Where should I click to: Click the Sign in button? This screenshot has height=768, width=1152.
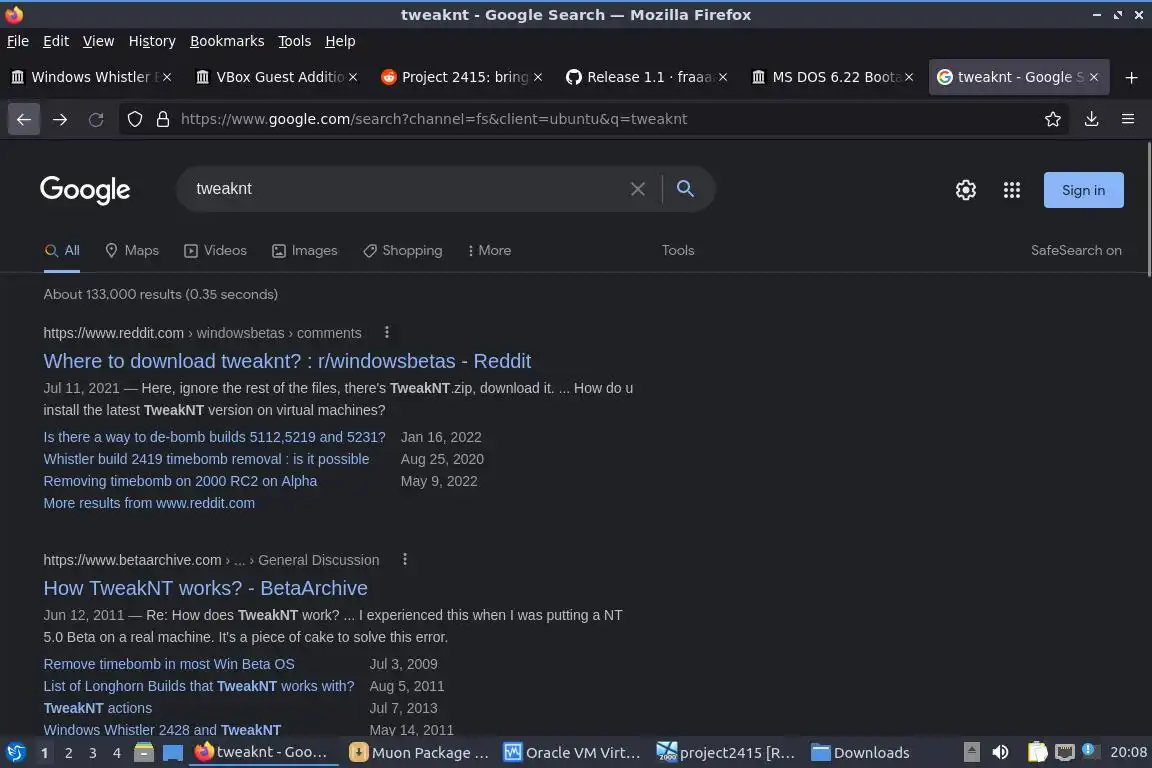click(1083, 190)
